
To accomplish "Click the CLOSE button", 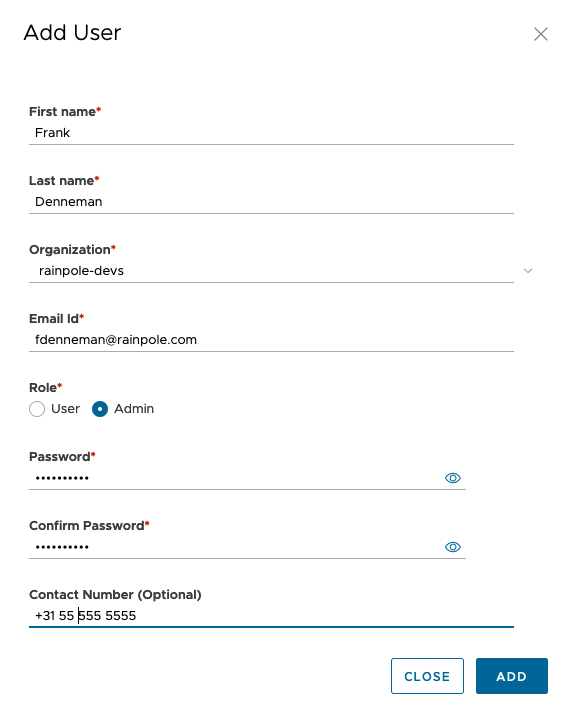I will 427,676.
